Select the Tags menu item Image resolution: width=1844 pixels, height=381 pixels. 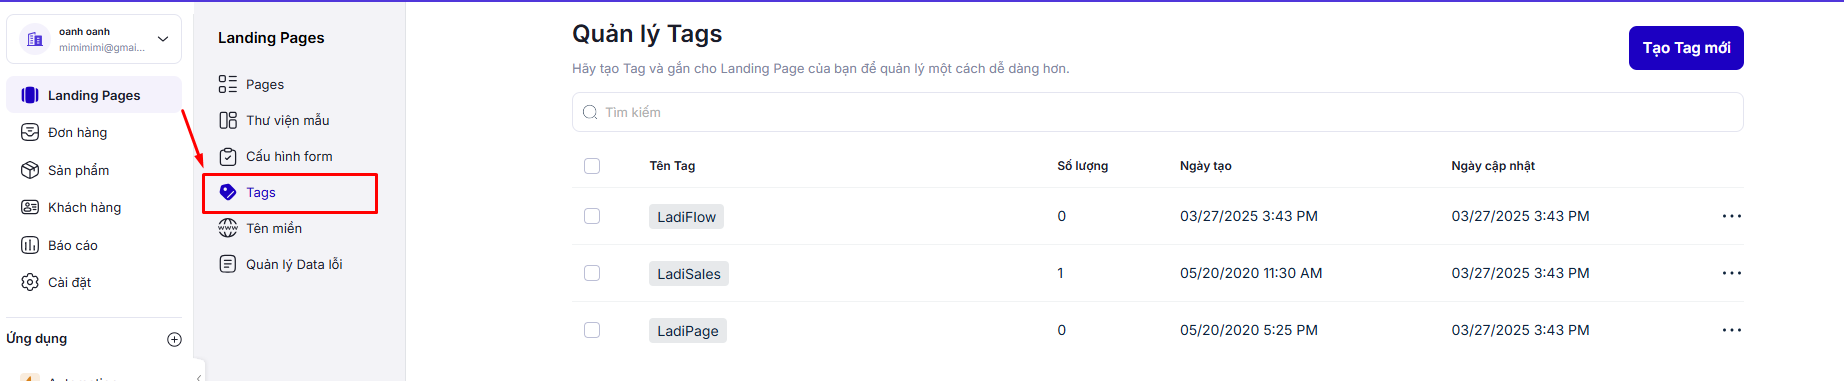290,193
